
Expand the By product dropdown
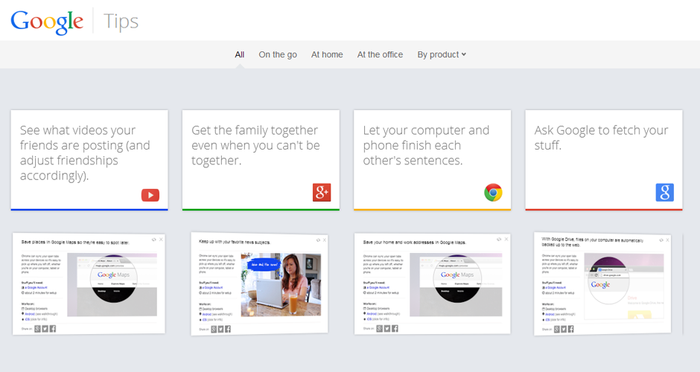pos(442,54)
